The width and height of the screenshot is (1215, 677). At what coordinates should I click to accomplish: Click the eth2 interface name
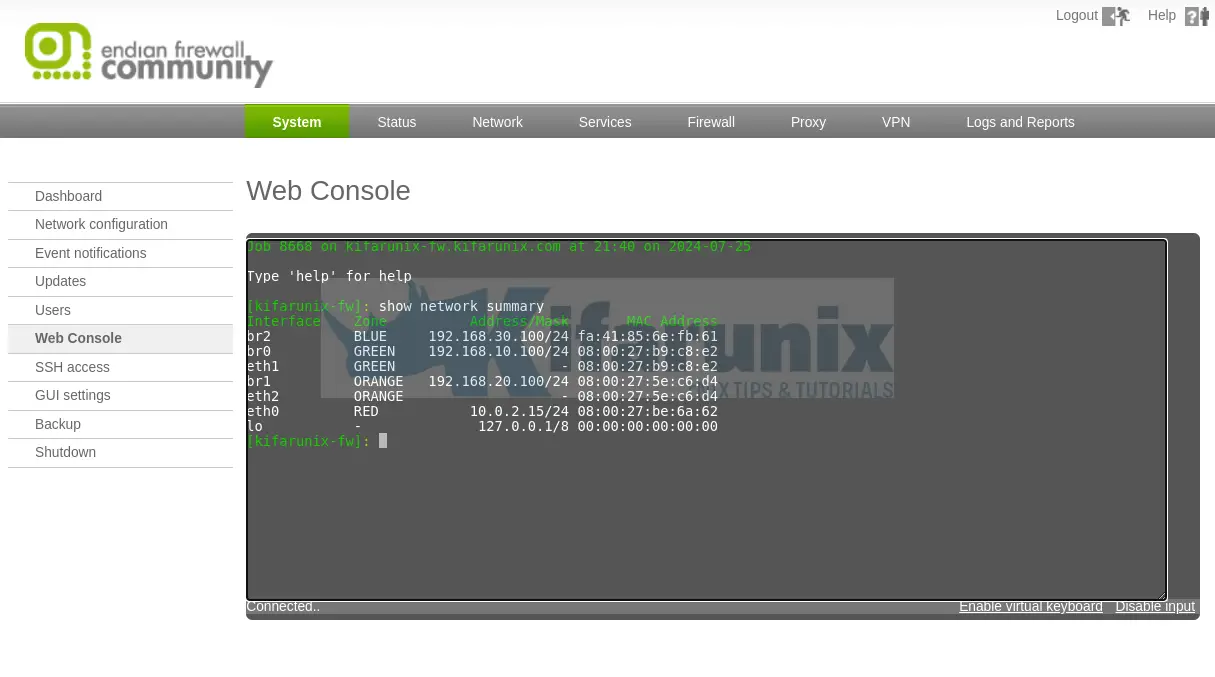point(263,396)
